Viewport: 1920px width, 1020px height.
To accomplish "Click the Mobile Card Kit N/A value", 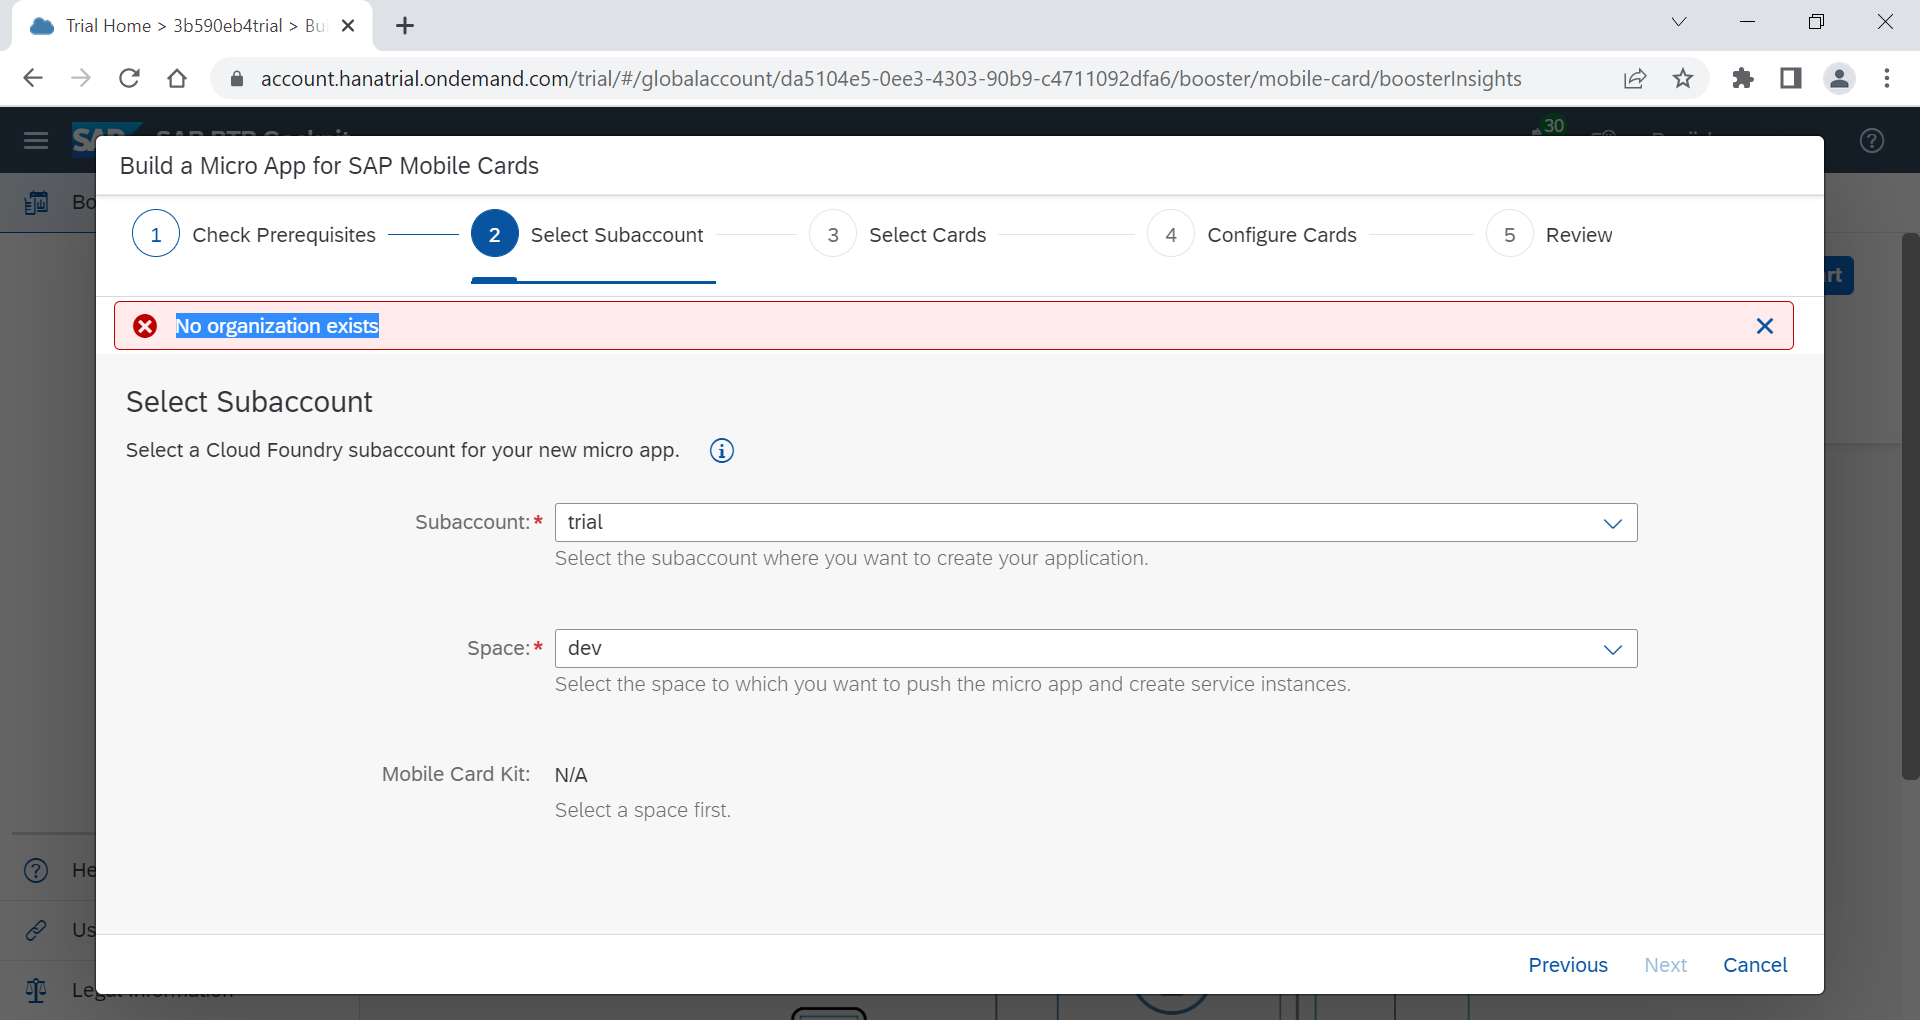I will [571, 775].
